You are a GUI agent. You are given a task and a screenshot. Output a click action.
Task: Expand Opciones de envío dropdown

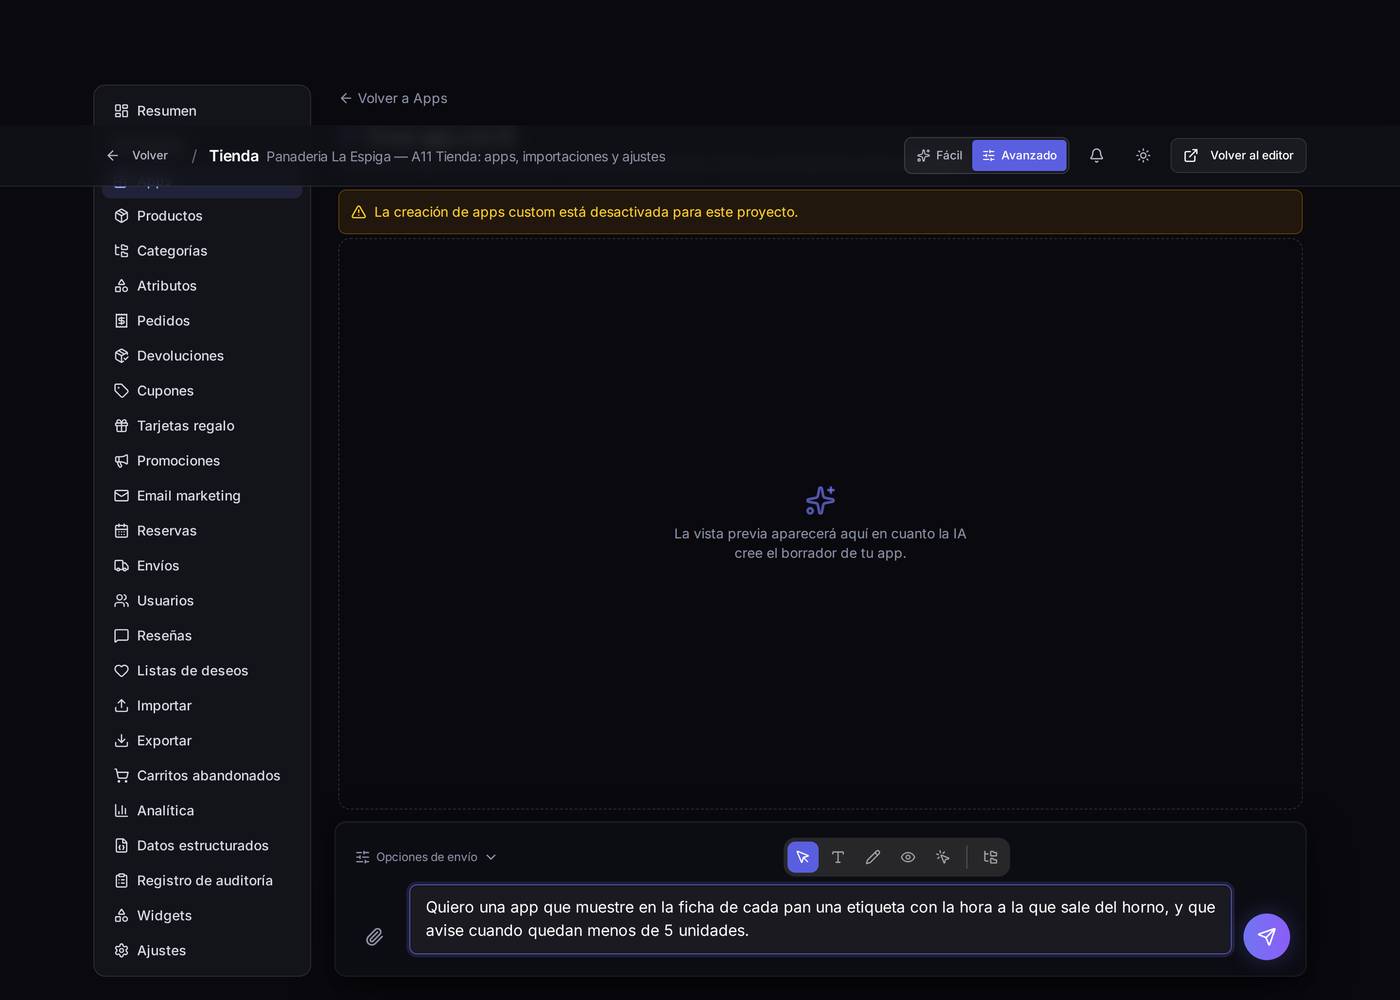pos(426,857)
